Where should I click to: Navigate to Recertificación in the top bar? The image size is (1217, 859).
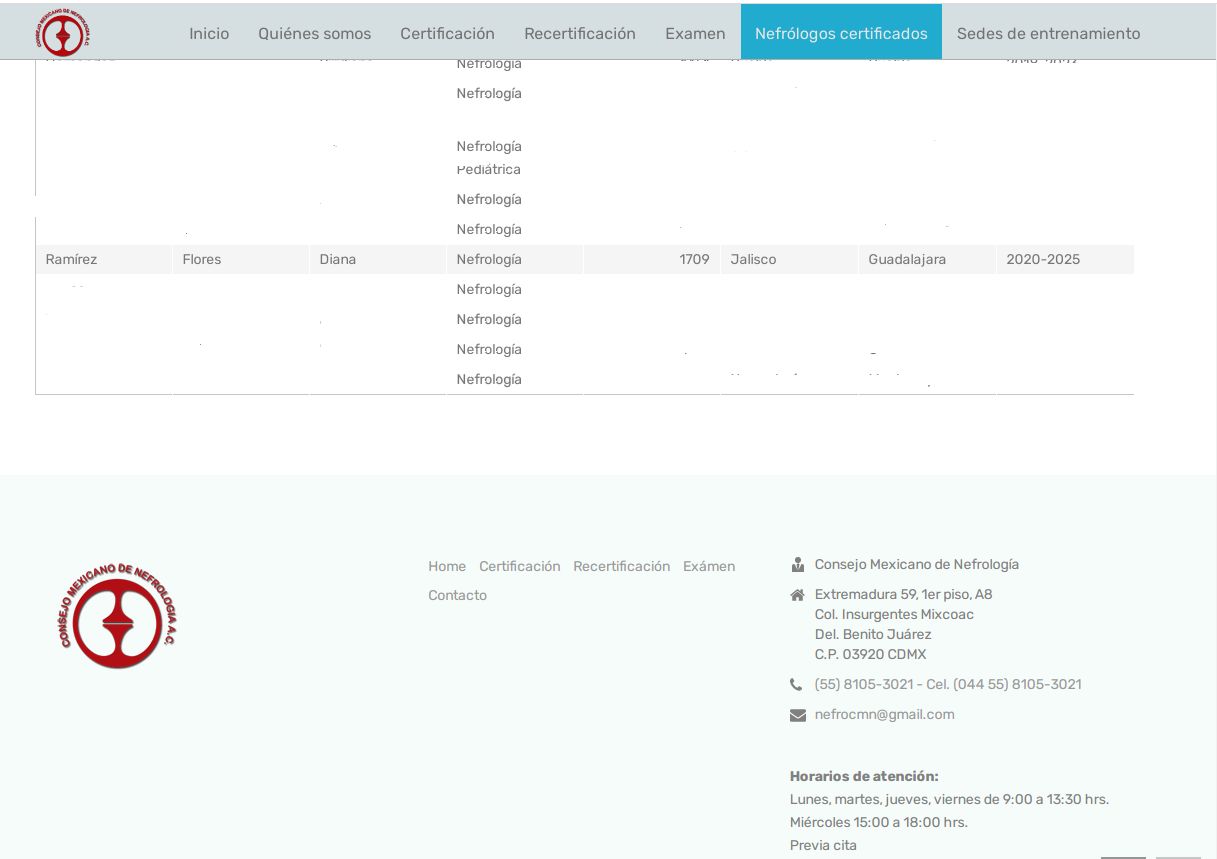pyautogui.click(x=579, y=33)
